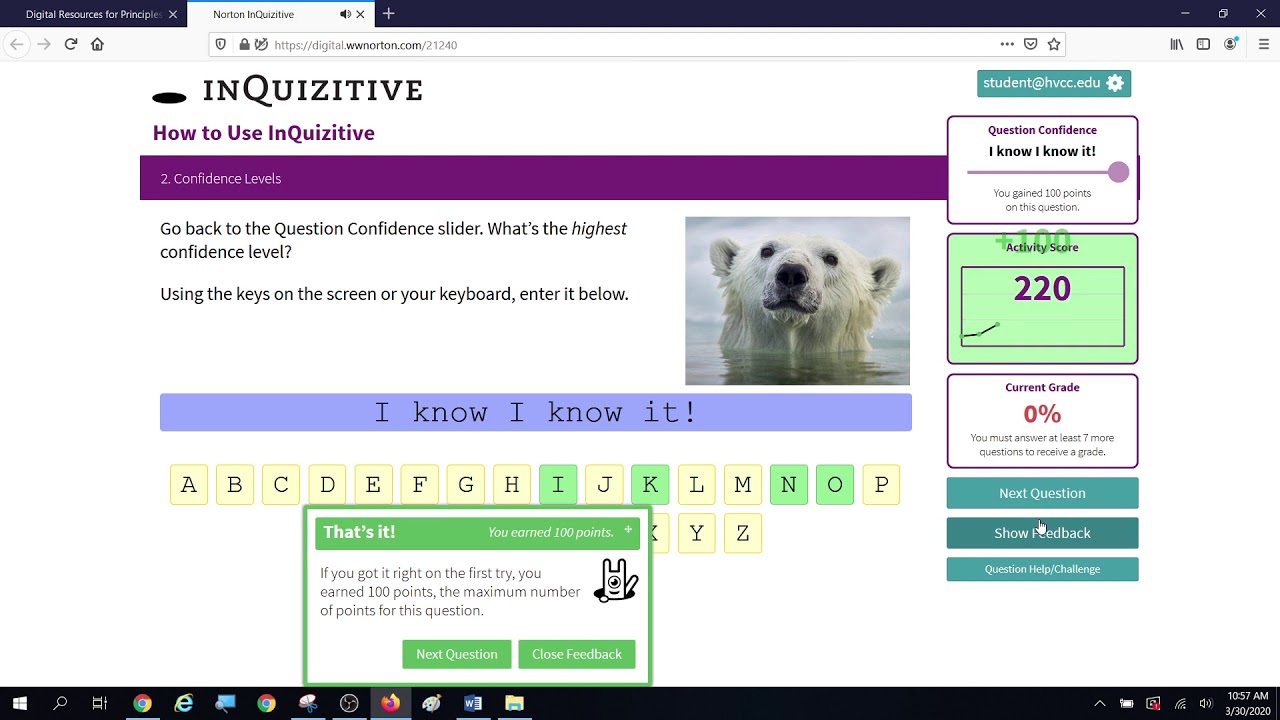
Task: Click the letter A key
Action: coord(189,485)
